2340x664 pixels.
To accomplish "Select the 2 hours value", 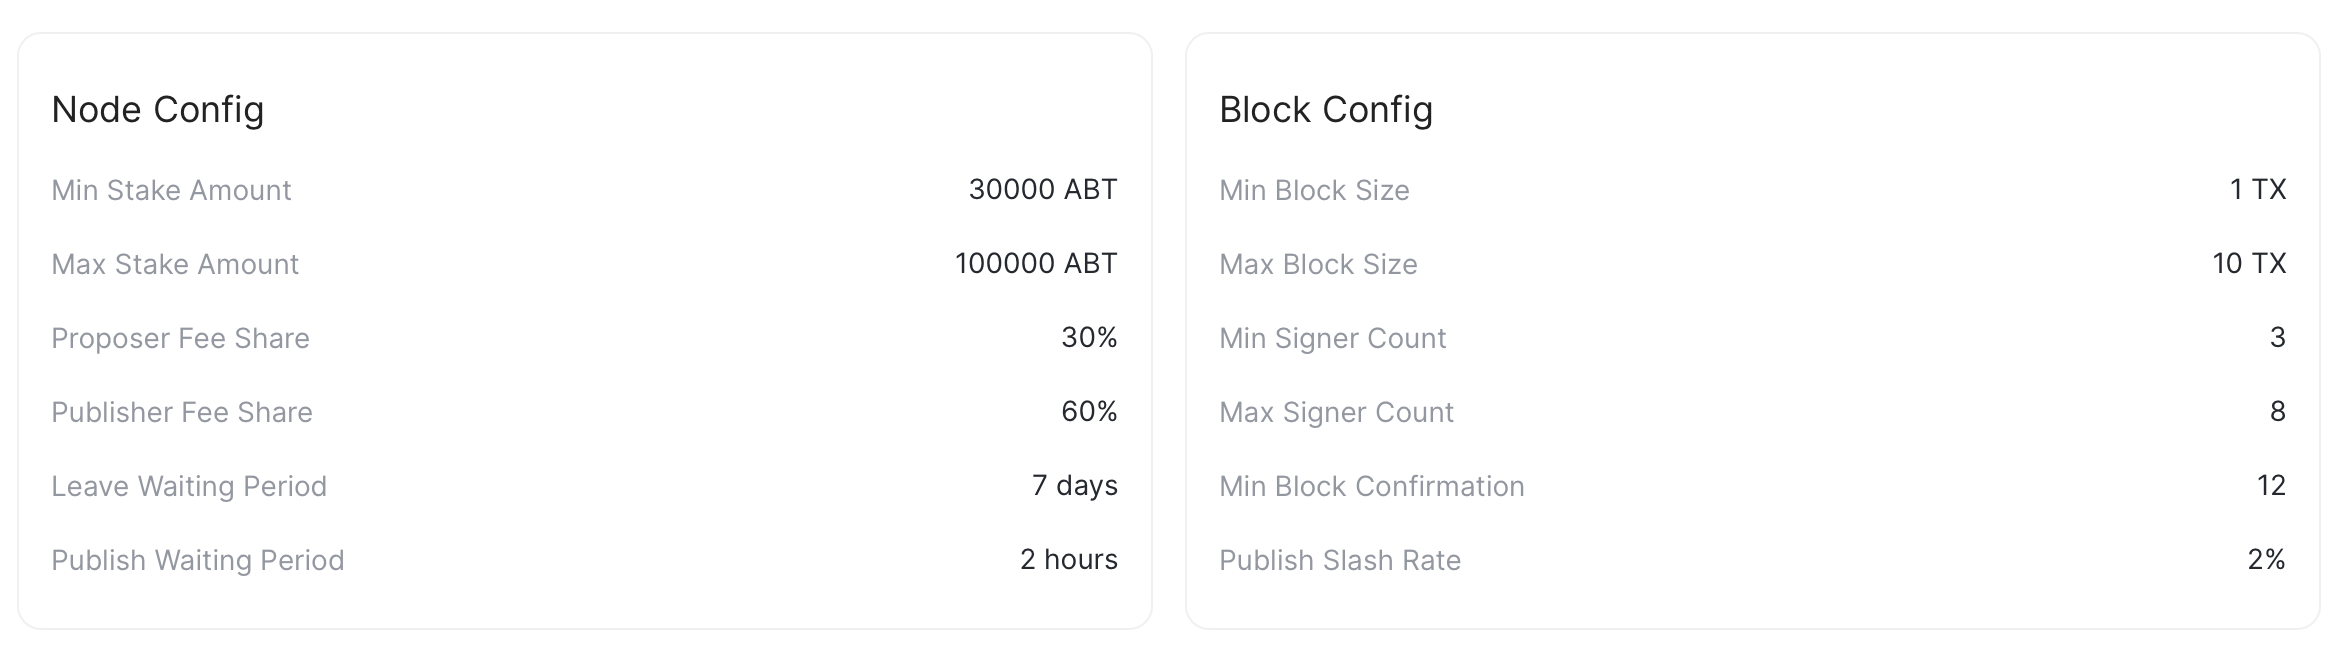I will [1069, 560].
